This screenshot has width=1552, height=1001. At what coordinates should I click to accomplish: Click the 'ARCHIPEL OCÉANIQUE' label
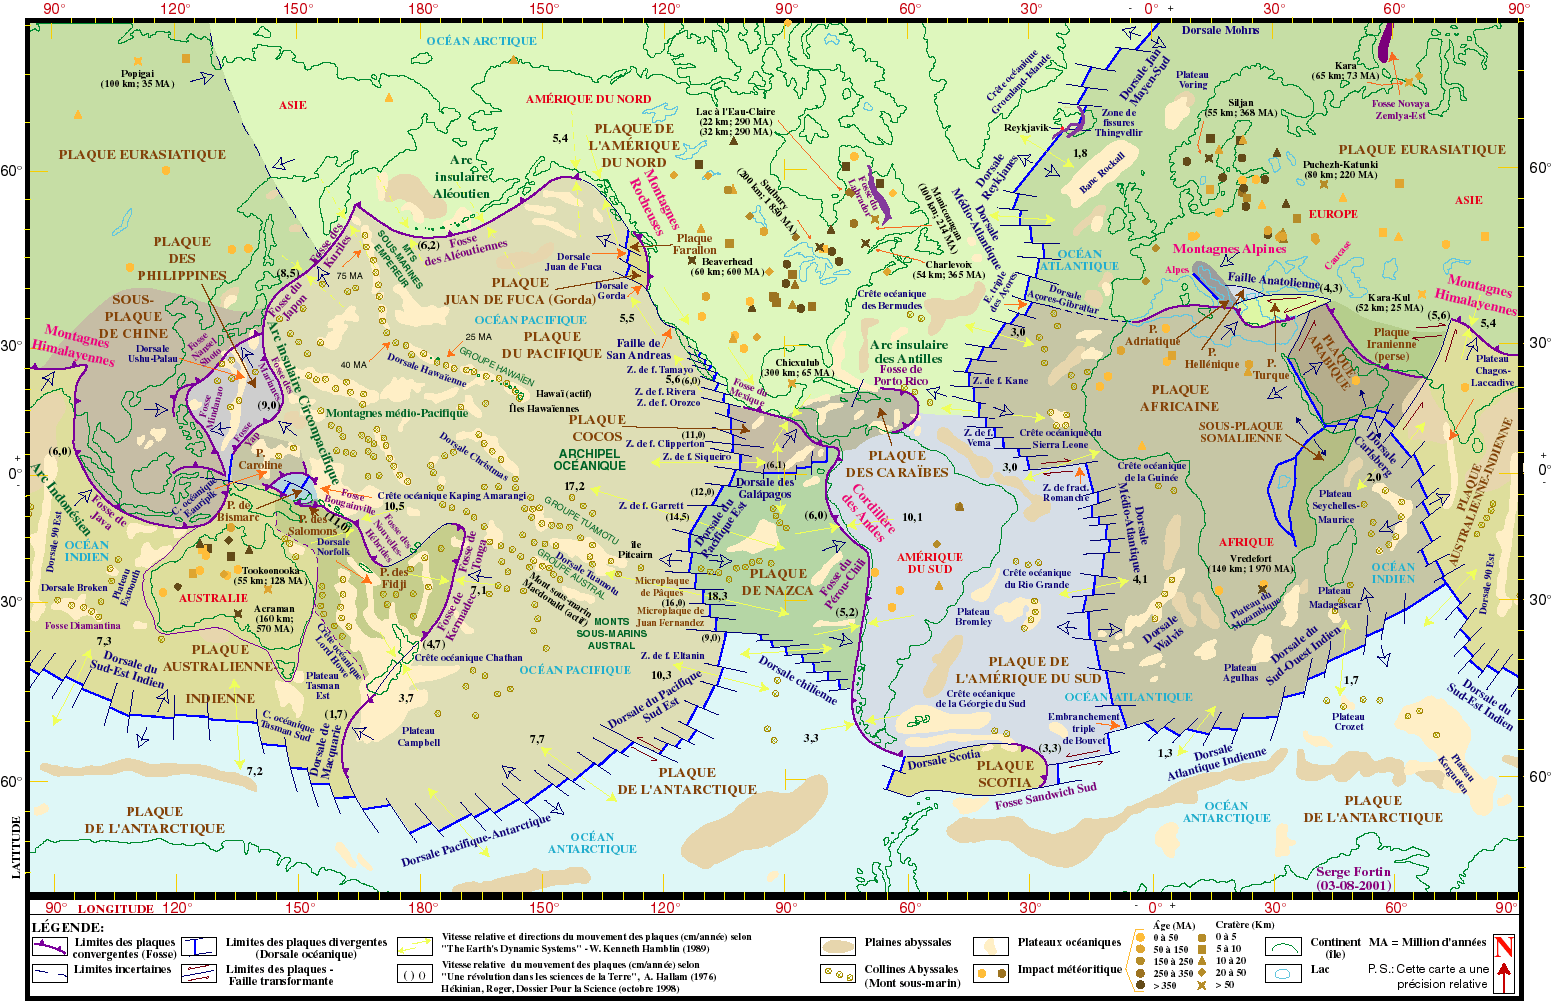tap(589, 459)
